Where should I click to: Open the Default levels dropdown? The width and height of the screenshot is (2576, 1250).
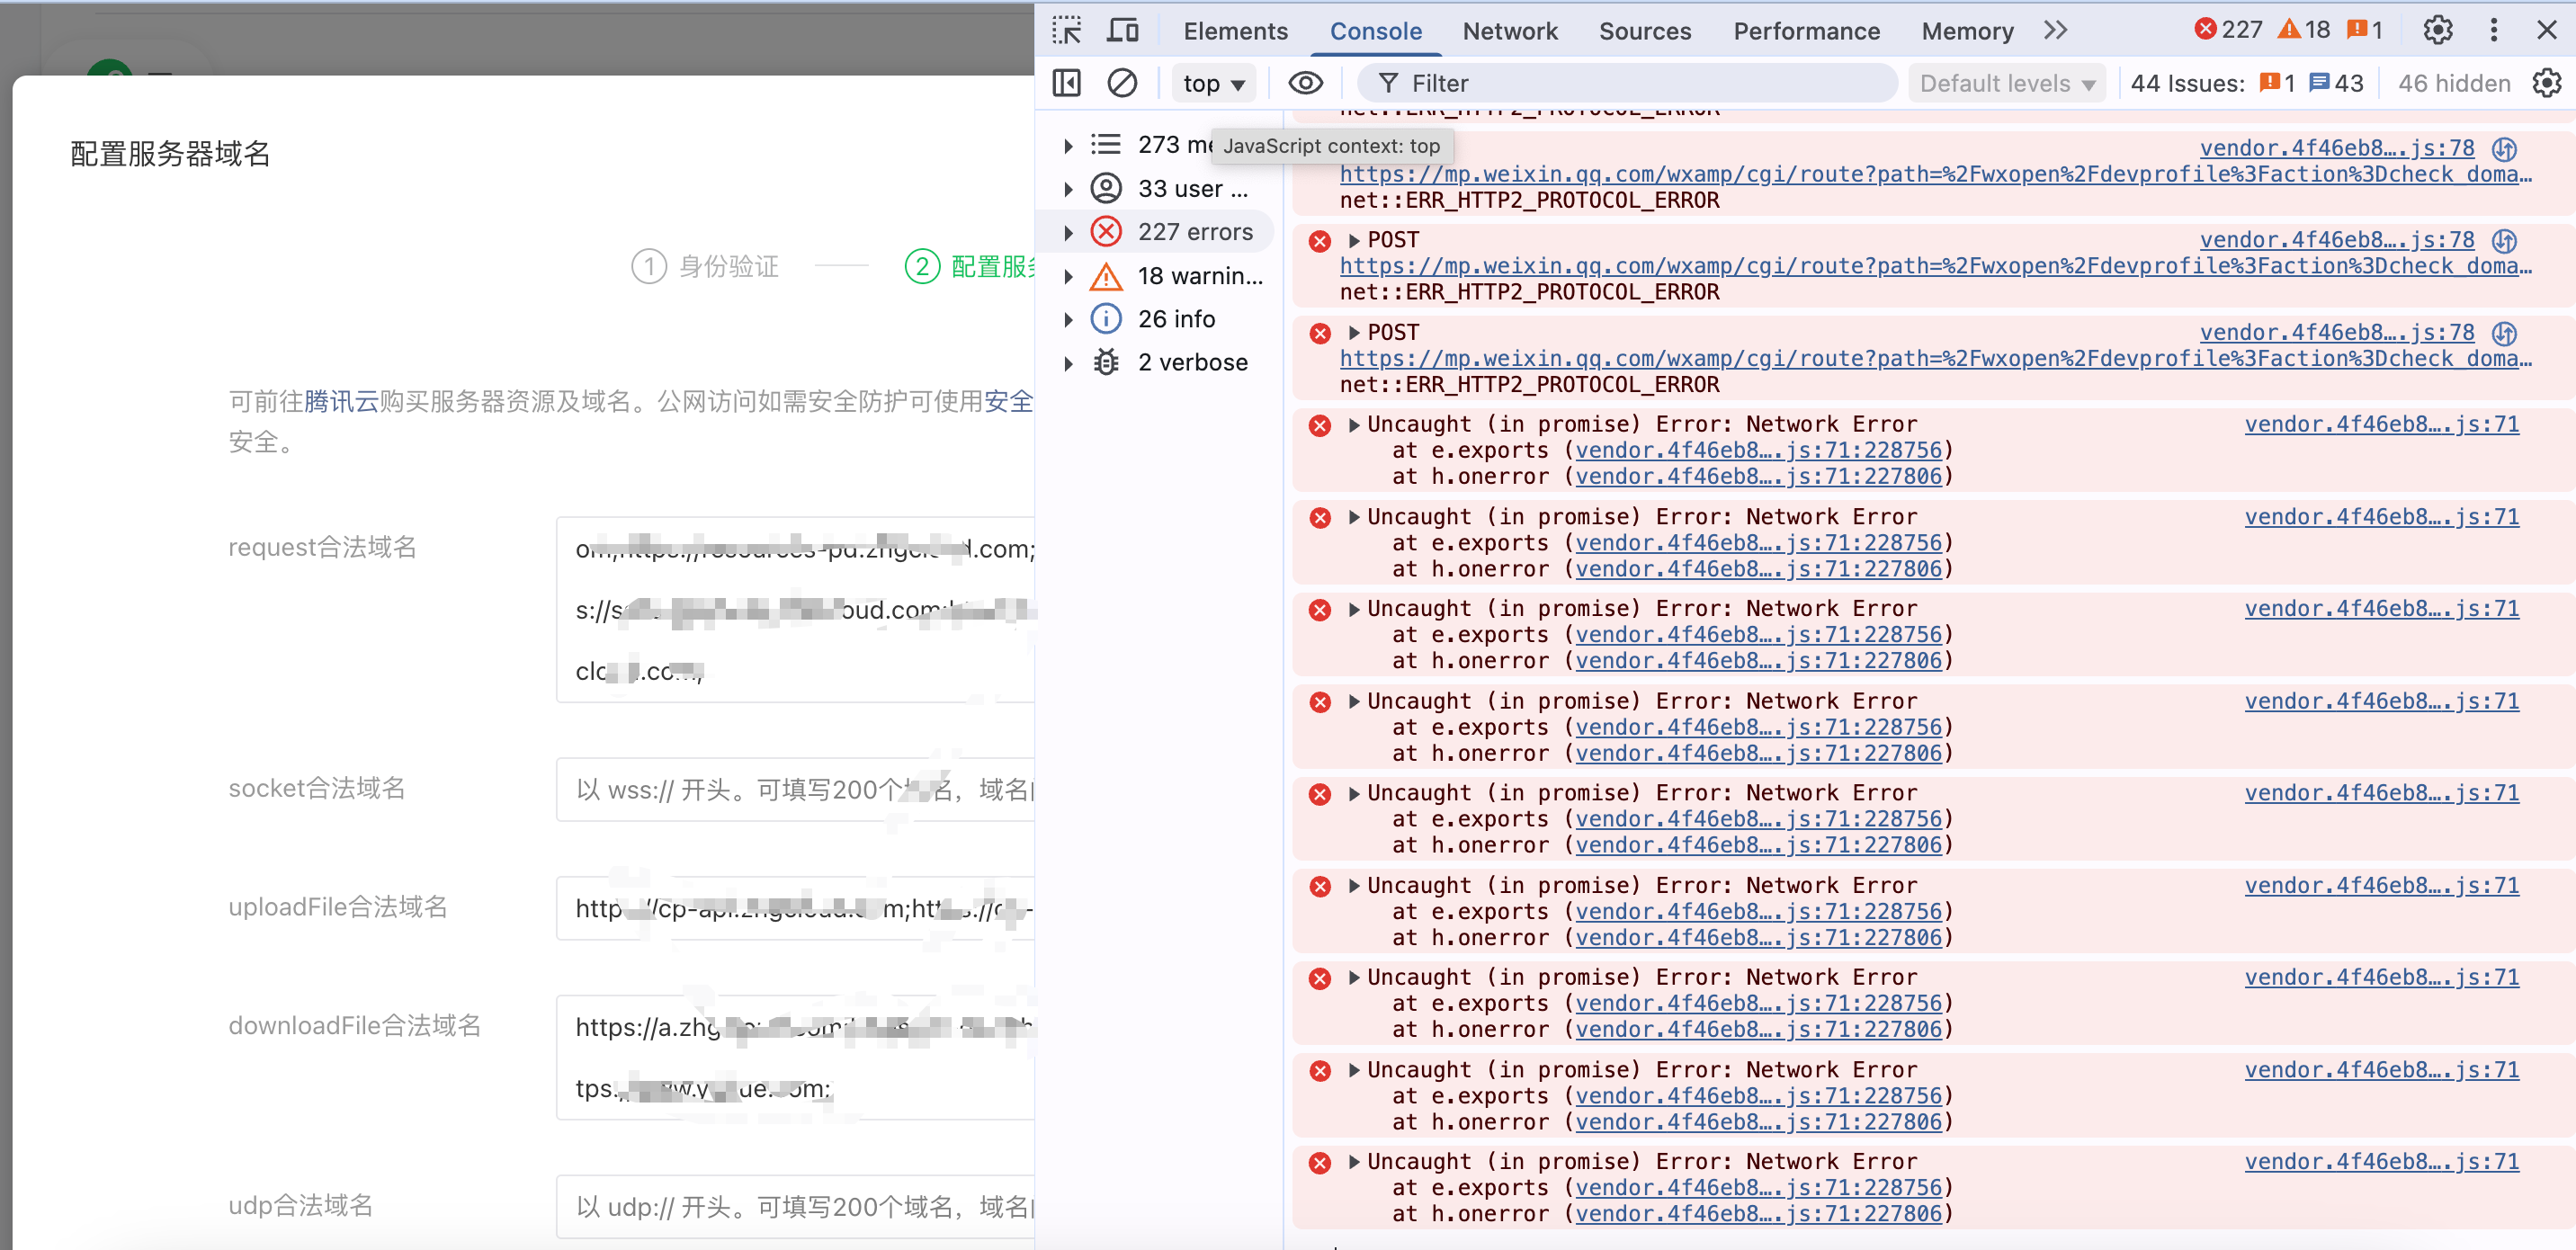click(2006, 83)
